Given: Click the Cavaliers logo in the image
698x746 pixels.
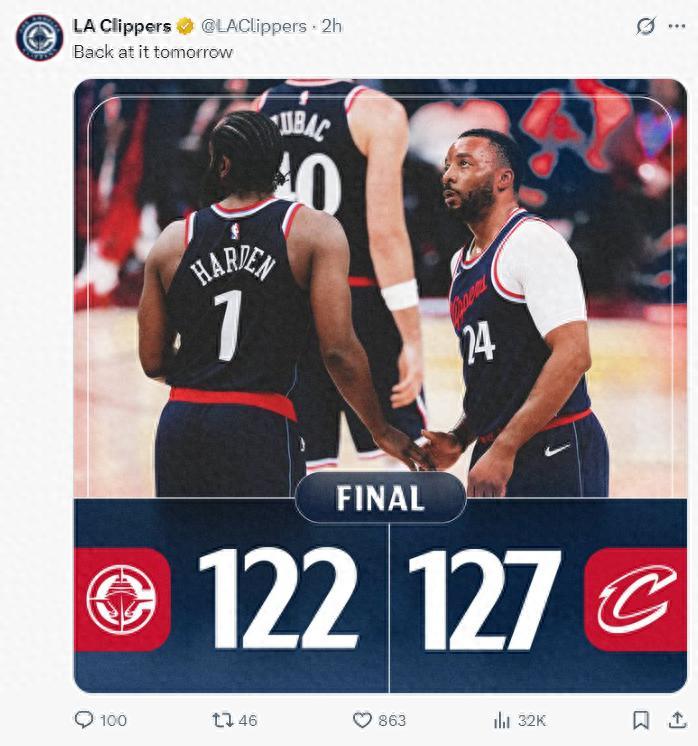Looking at the screenshot, I should [636, 600].
